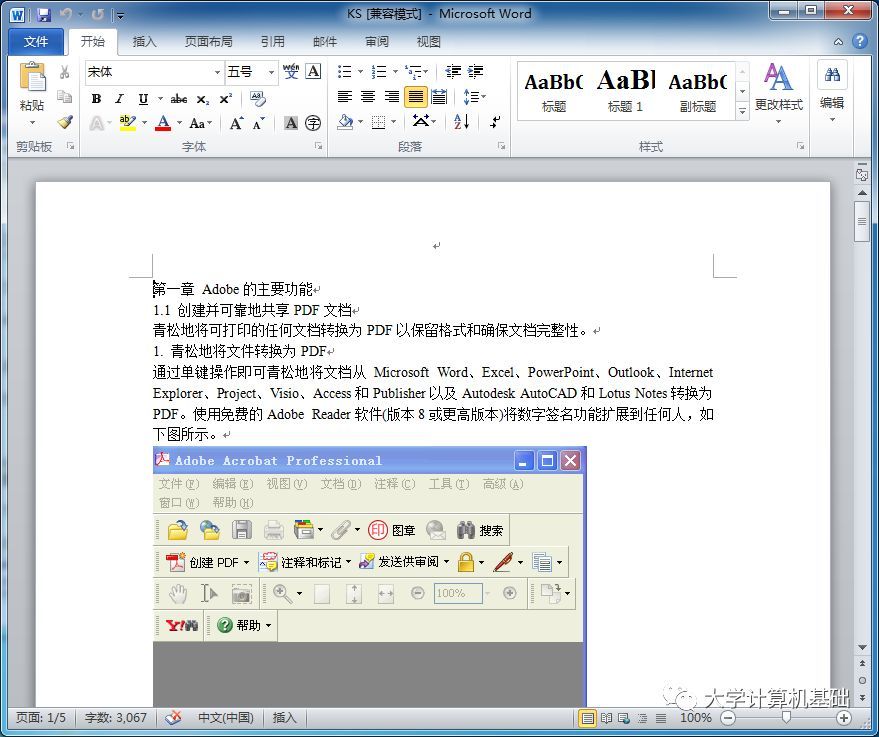879x737 pixels.
Task: Click the zoom in plus button
Action: (844, 717)
